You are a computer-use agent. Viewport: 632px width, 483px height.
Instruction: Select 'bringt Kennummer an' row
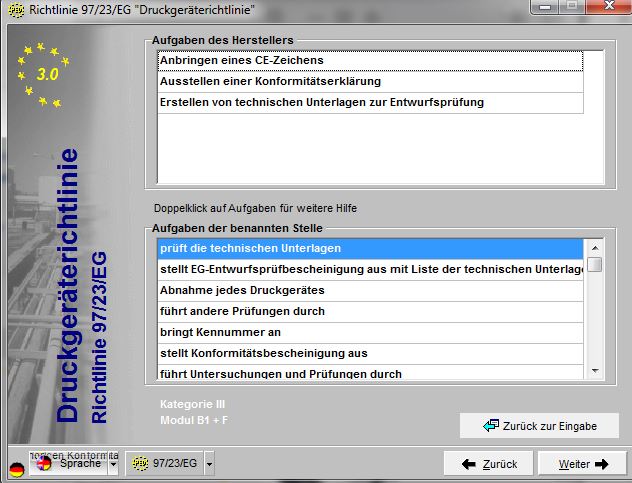(x=370, y=332)
